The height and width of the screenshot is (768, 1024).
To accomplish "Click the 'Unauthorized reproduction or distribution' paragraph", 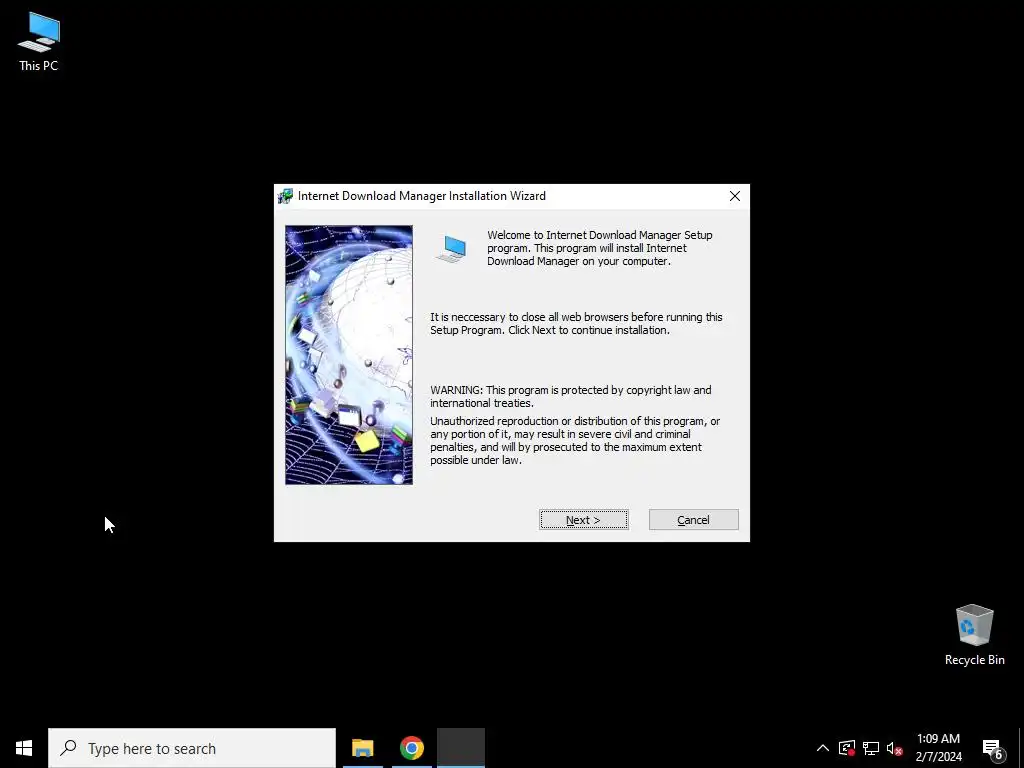I will 575,441.
